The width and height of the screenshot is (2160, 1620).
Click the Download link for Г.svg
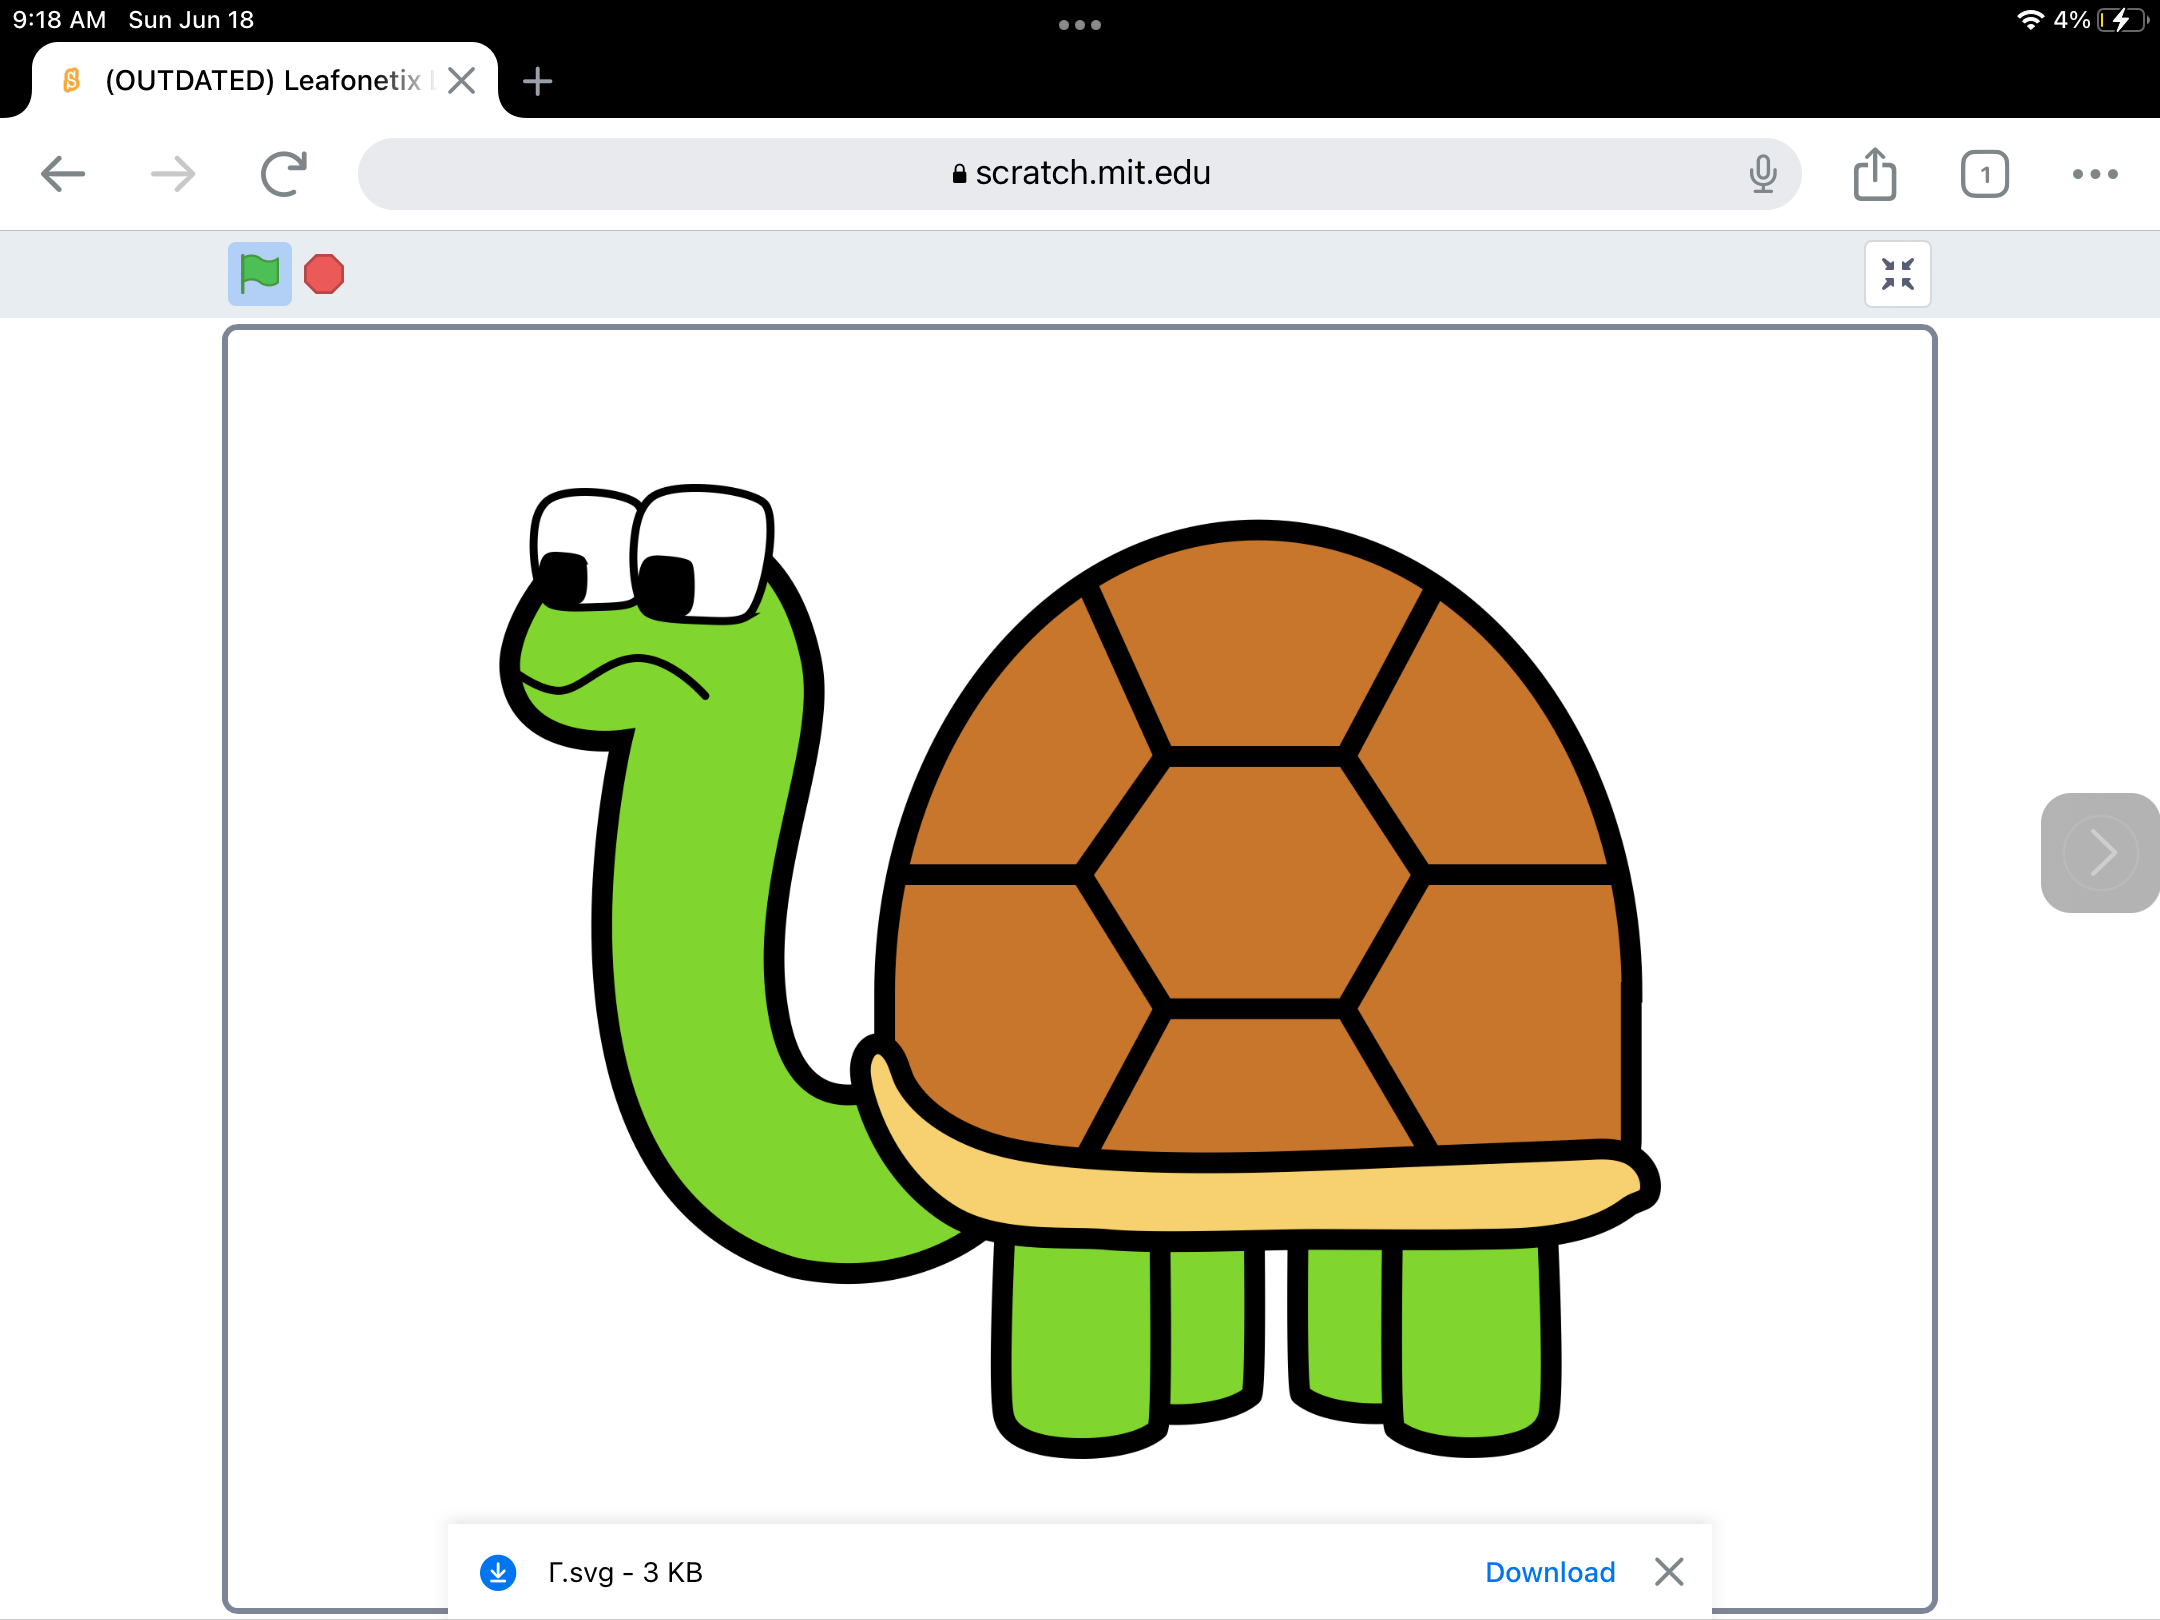1550,1572
